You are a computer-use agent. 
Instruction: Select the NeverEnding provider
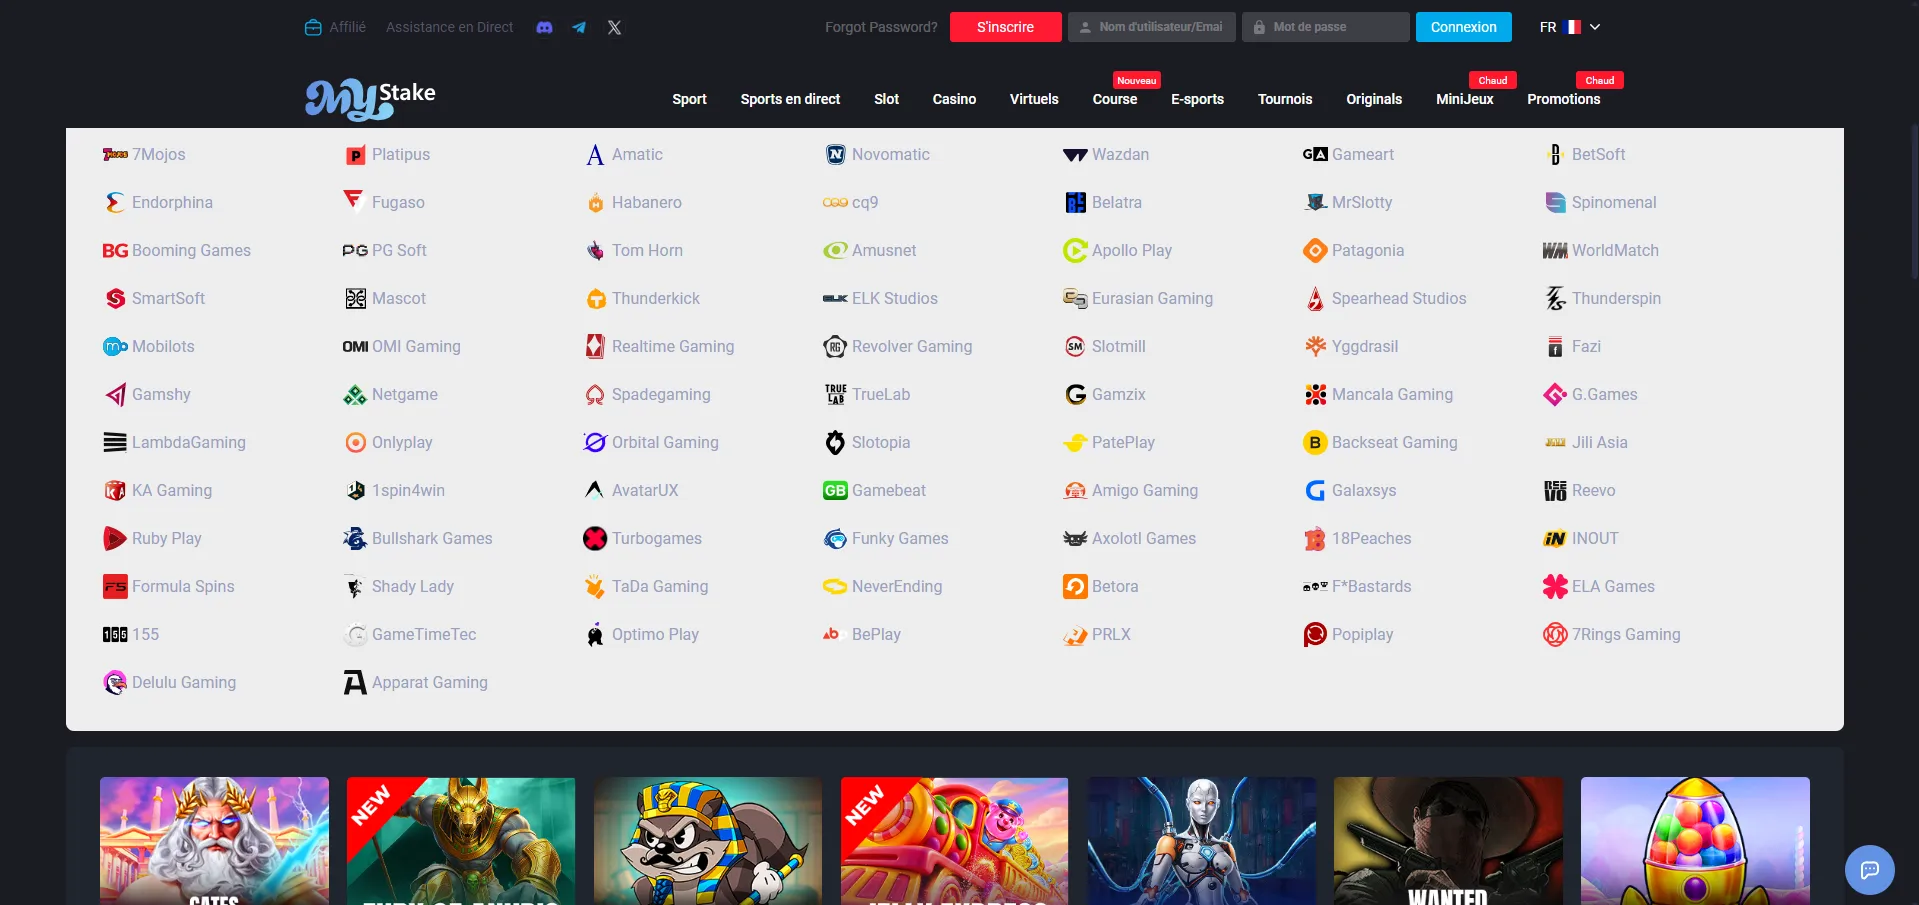[x=882, y=586]
